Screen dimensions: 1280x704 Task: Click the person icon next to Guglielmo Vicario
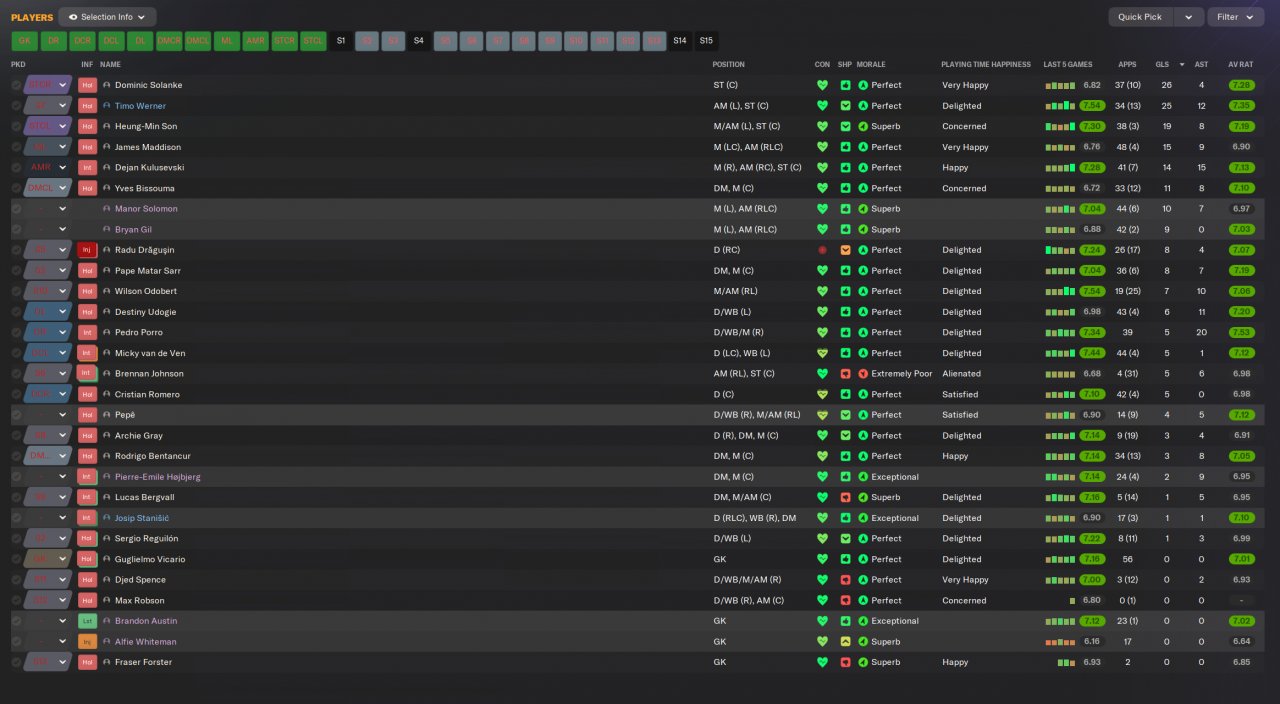coord(107,559)
